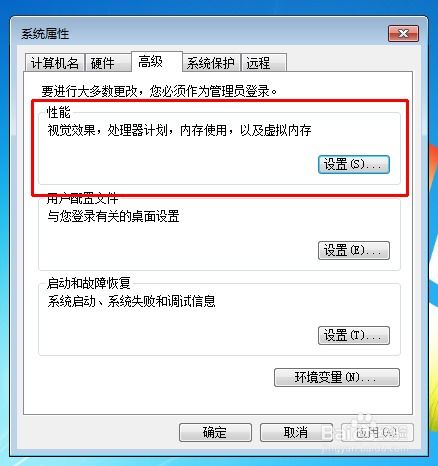Click the 启动和故障恢复 group label
Viewport: 438px width, 466px height.
(89, 284)
